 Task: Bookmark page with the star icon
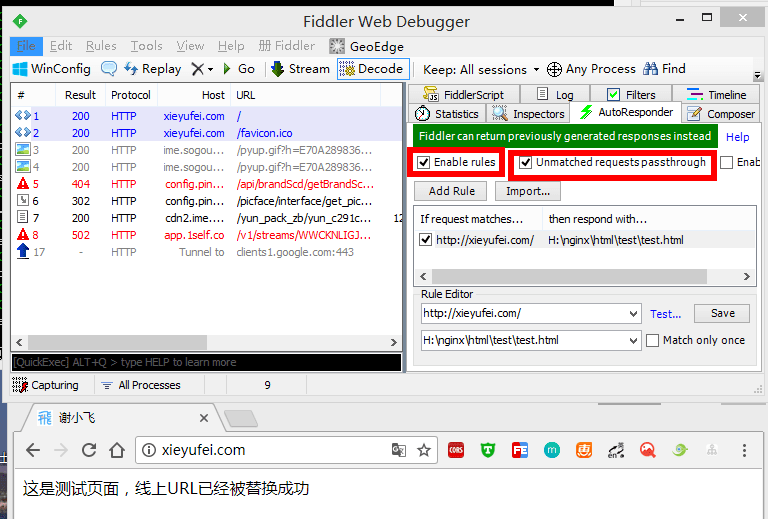click(424, 450)
